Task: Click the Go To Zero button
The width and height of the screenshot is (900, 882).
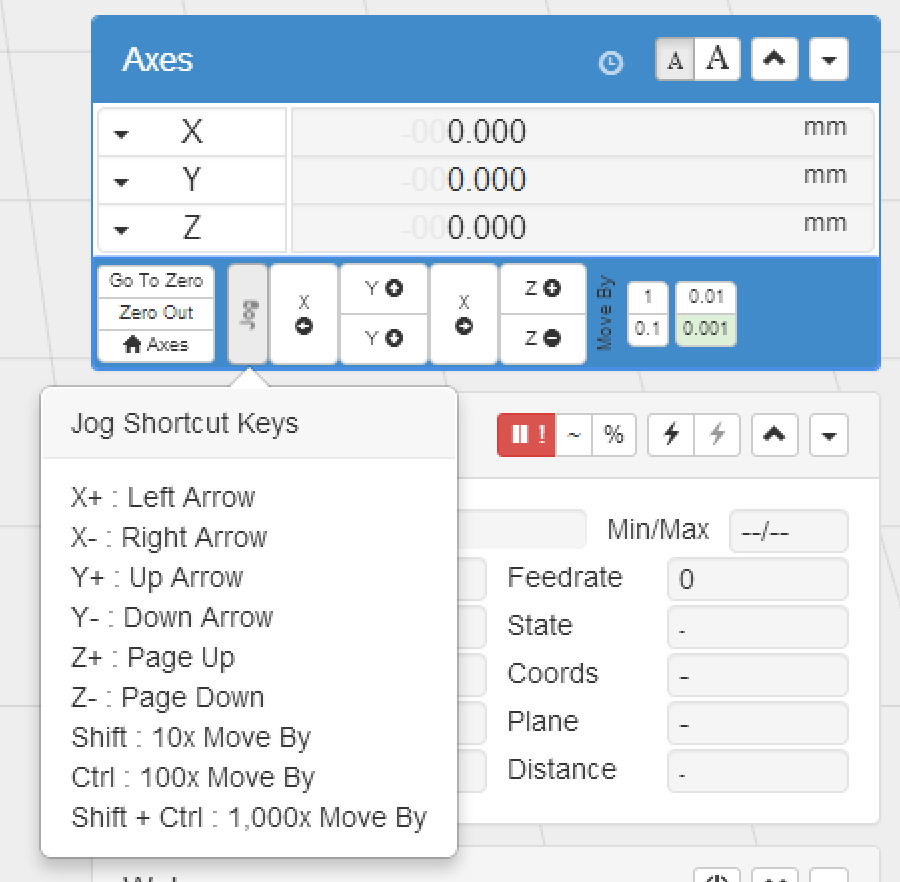Action: point(156,281)
